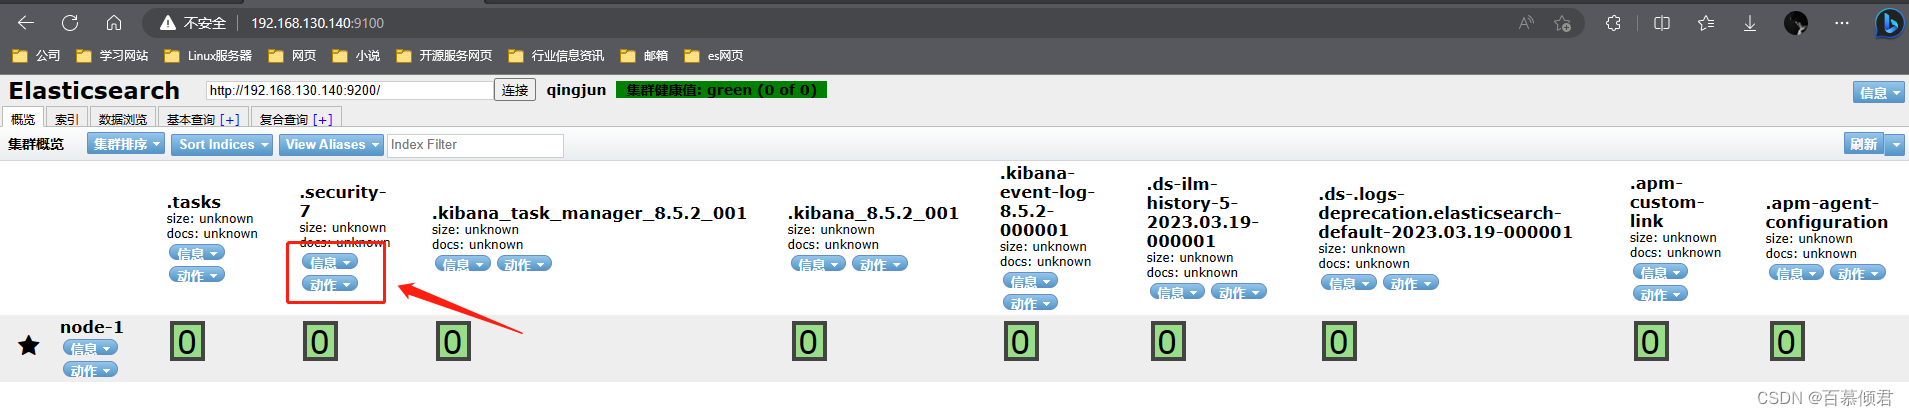Viewport: 1909px width, 416px height.
Task: Open the 网页 bookmarks folder
Action: (292, 56)
